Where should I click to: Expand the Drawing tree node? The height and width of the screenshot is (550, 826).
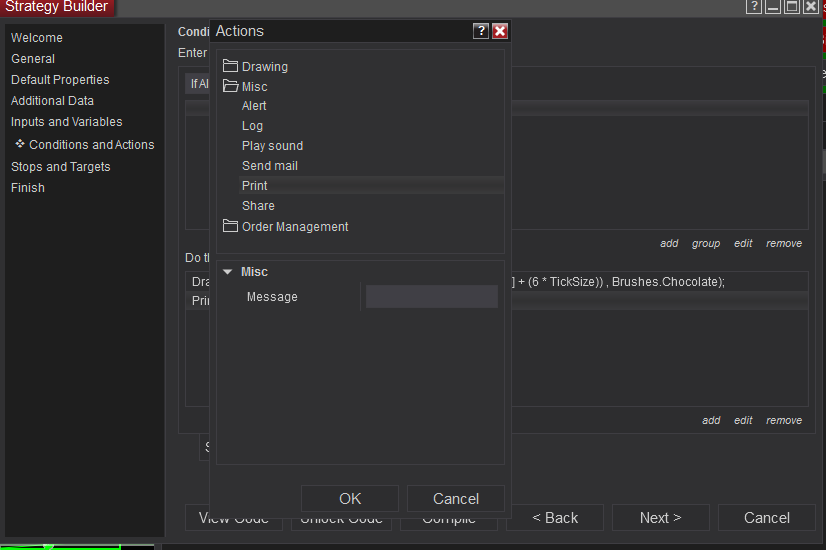pyautogui.click(x=264, y=67)
